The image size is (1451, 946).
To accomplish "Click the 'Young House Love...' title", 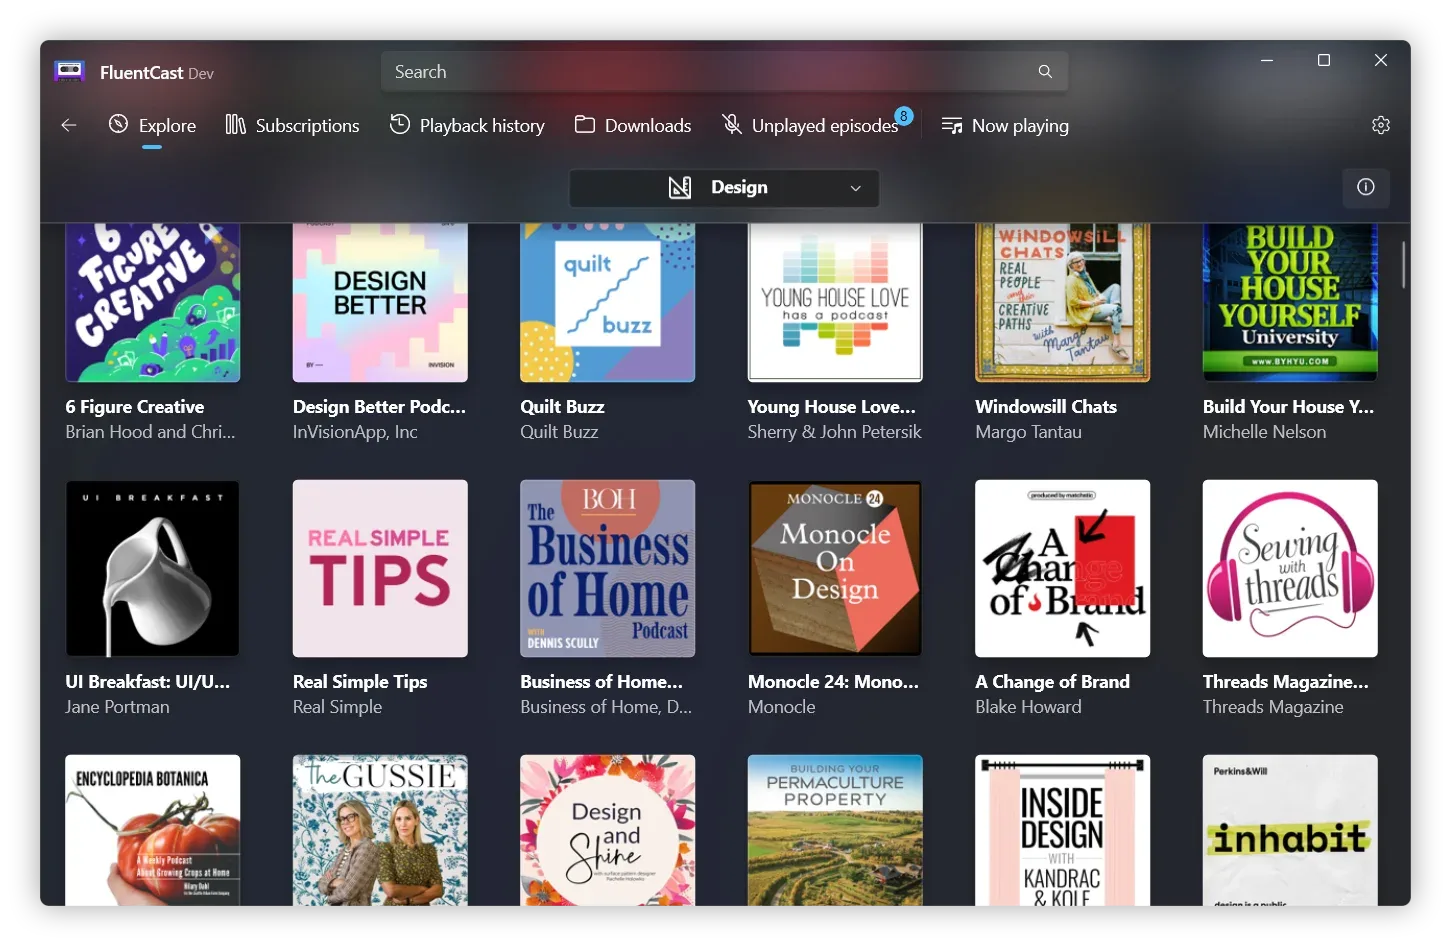I will point(832,407).
